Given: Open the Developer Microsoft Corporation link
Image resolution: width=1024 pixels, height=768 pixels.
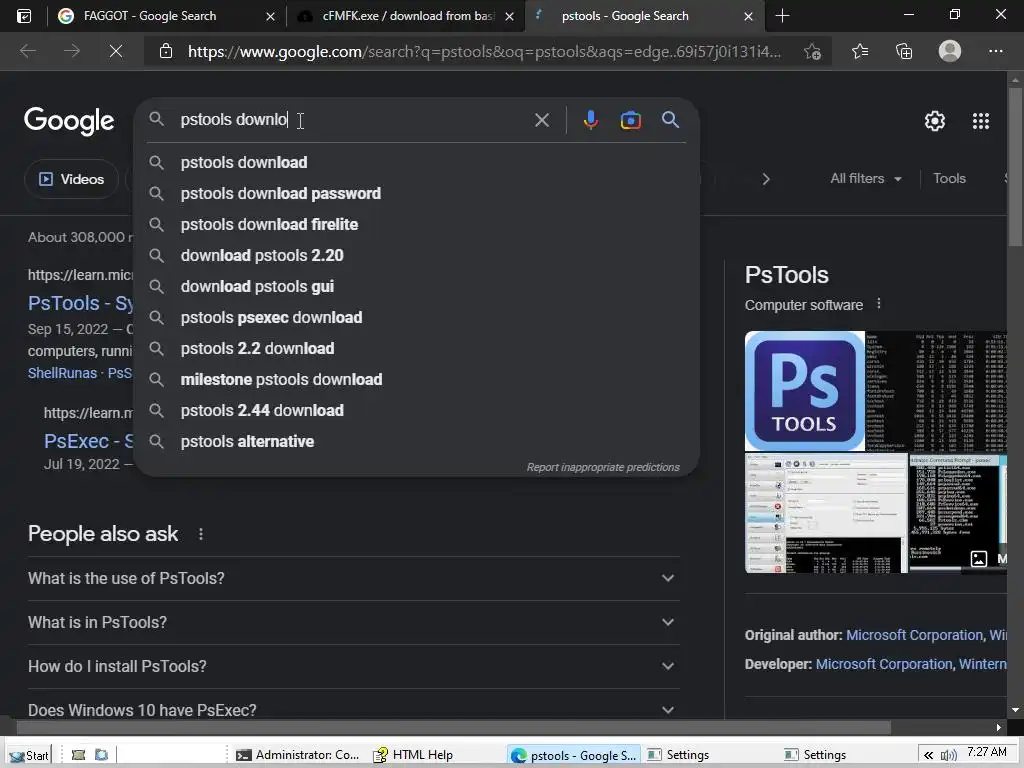Looking at the screenshot, I should pyautogui.click(x=884, y=664).
